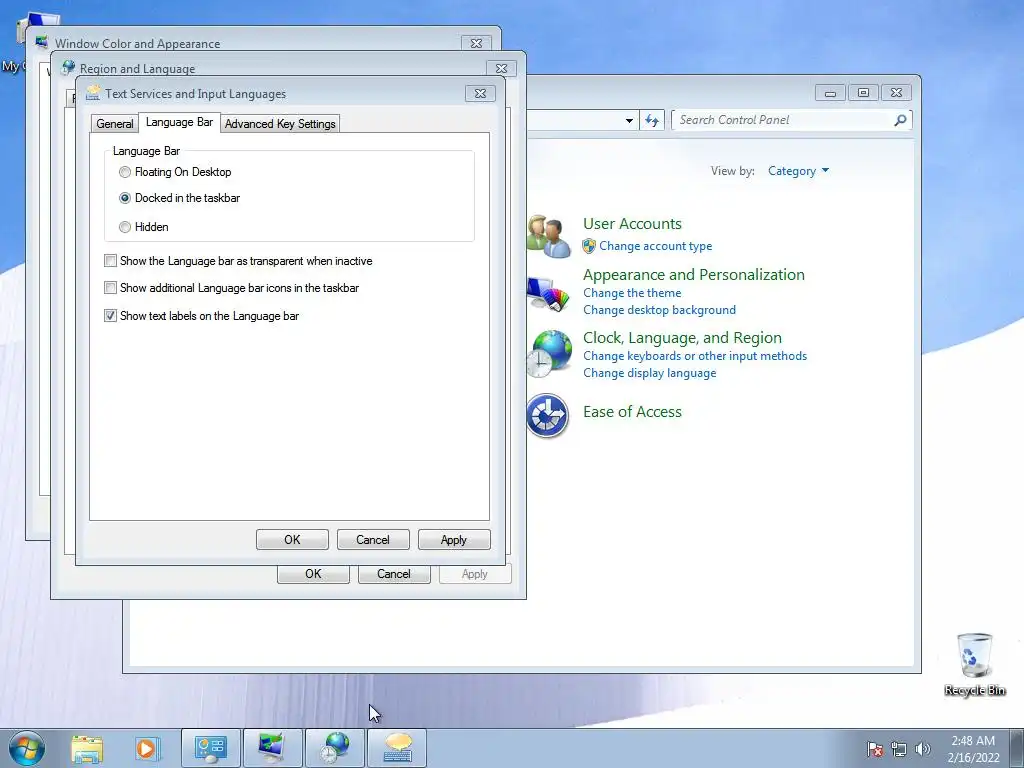
Task: Close the Text Services and Input Languages dialog
Action: tap(480, 93)
